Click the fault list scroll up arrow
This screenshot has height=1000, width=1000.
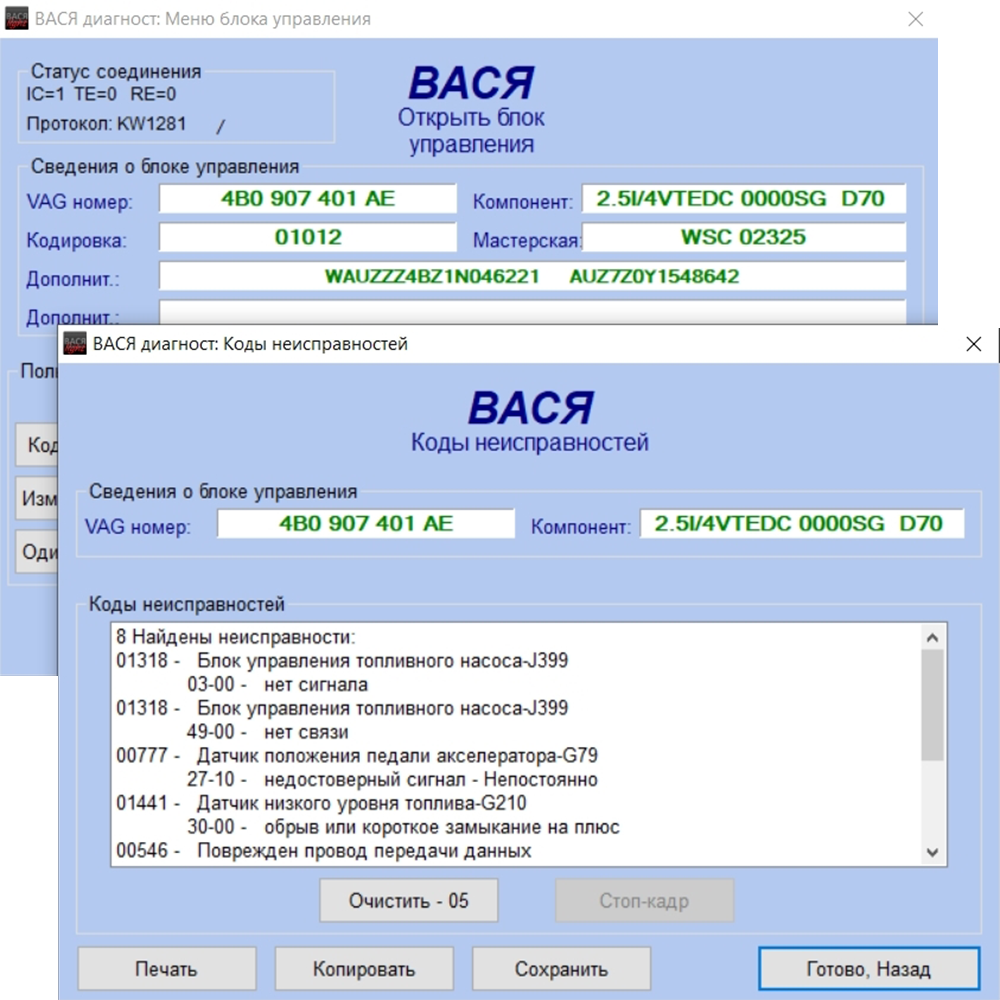[x=932, y=638]
